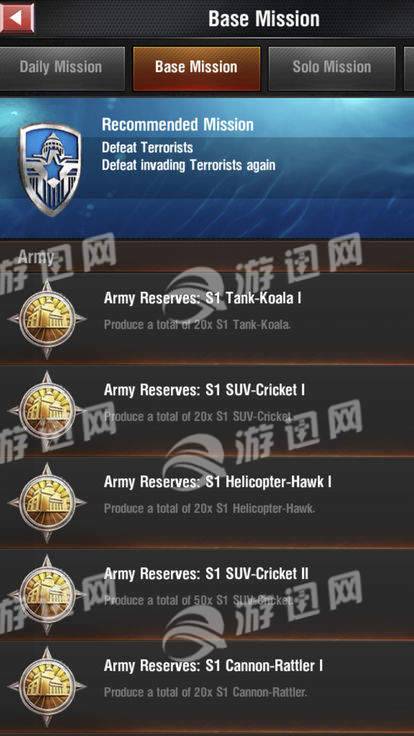Tap the Cannon-Rattler I mission medal icon
The width and height of the screenshot is (414, 736).
(x=47, y=687)
